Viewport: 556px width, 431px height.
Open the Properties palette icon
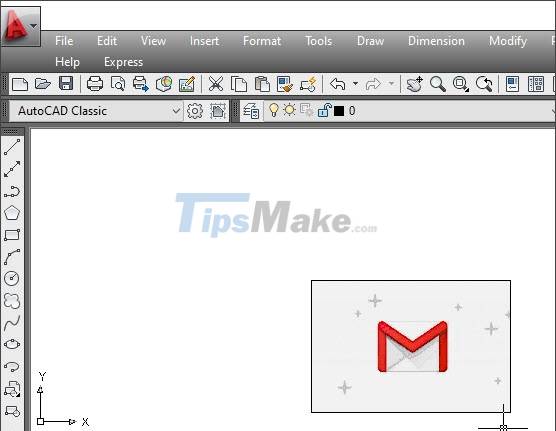pos(512,84)
